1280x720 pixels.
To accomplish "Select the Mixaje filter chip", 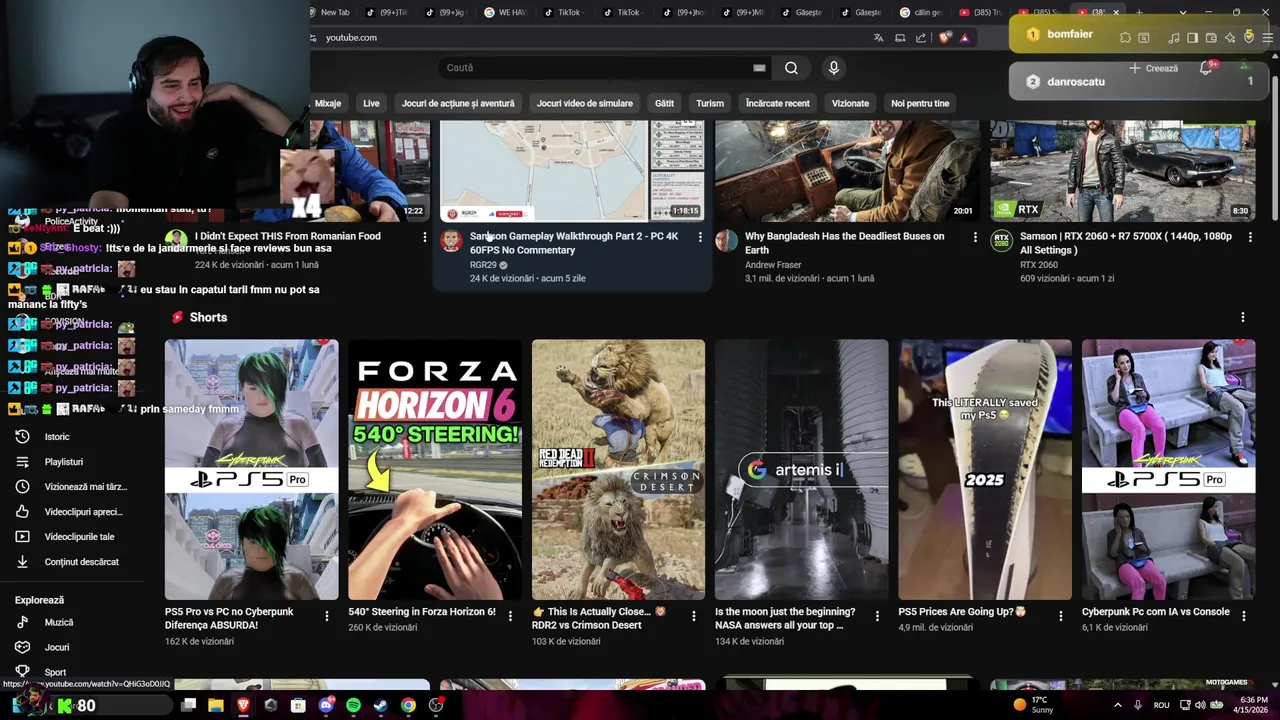I will 328,103.
